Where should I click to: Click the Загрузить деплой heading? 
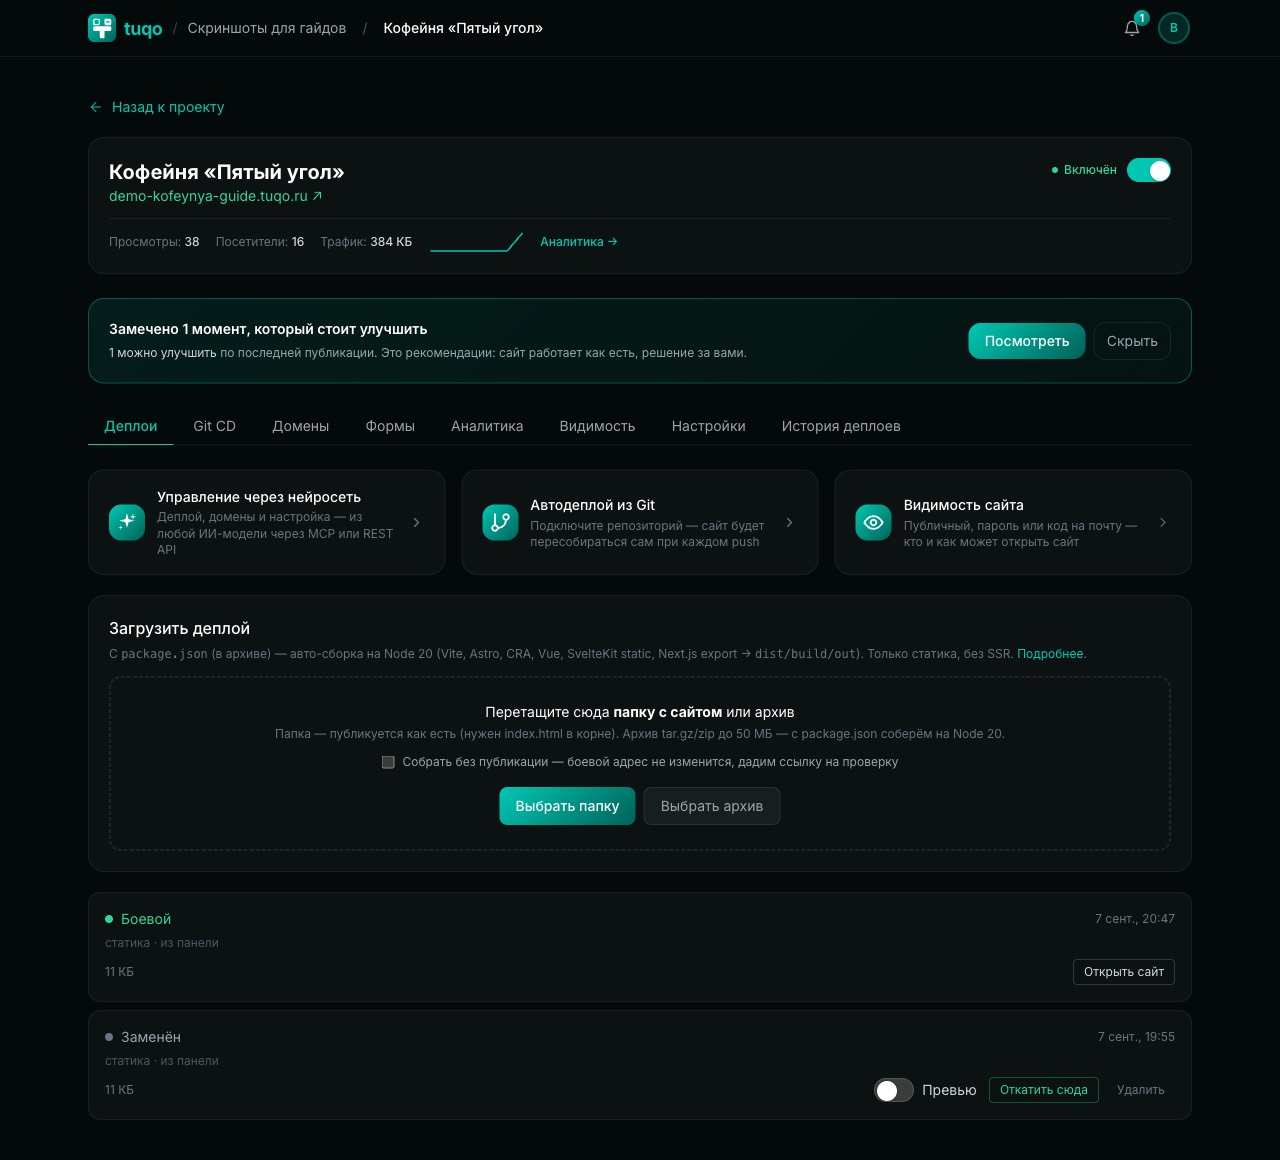coord(180,629)
